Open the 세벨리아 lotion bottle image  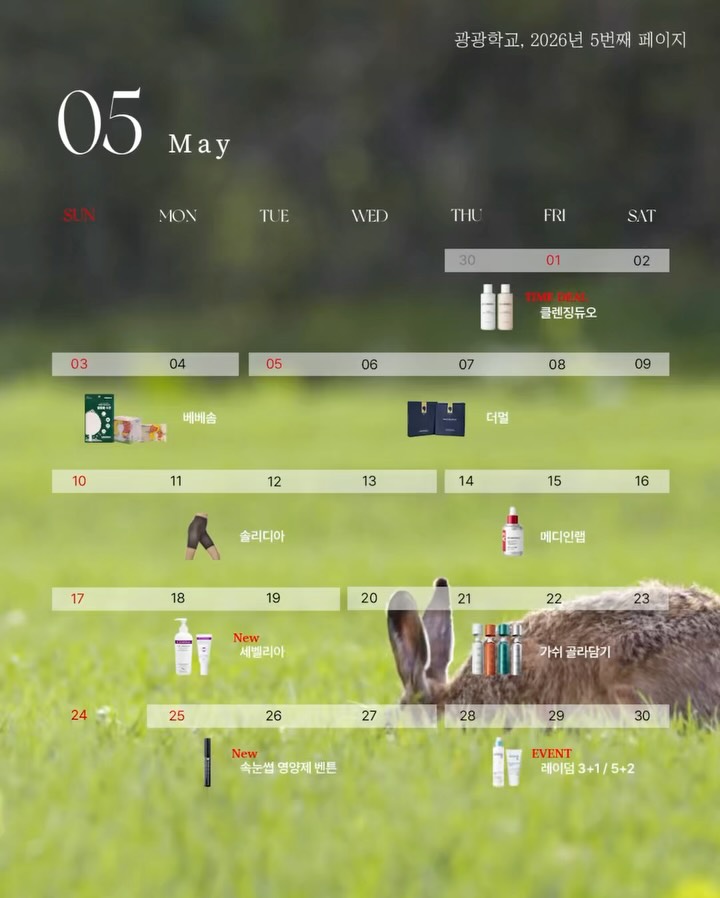pyautogui.click(x=192, y=647)
